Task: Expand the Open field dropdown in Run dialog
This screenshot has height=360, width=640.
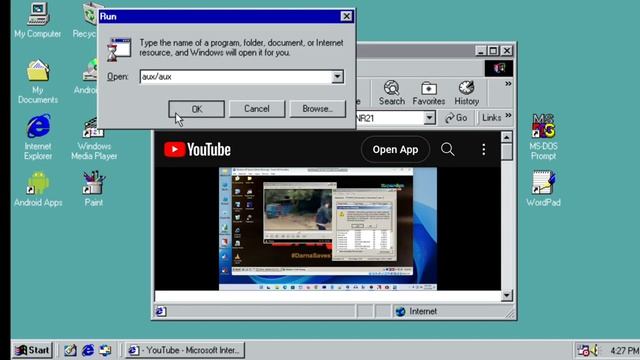Action: [337, 77]
